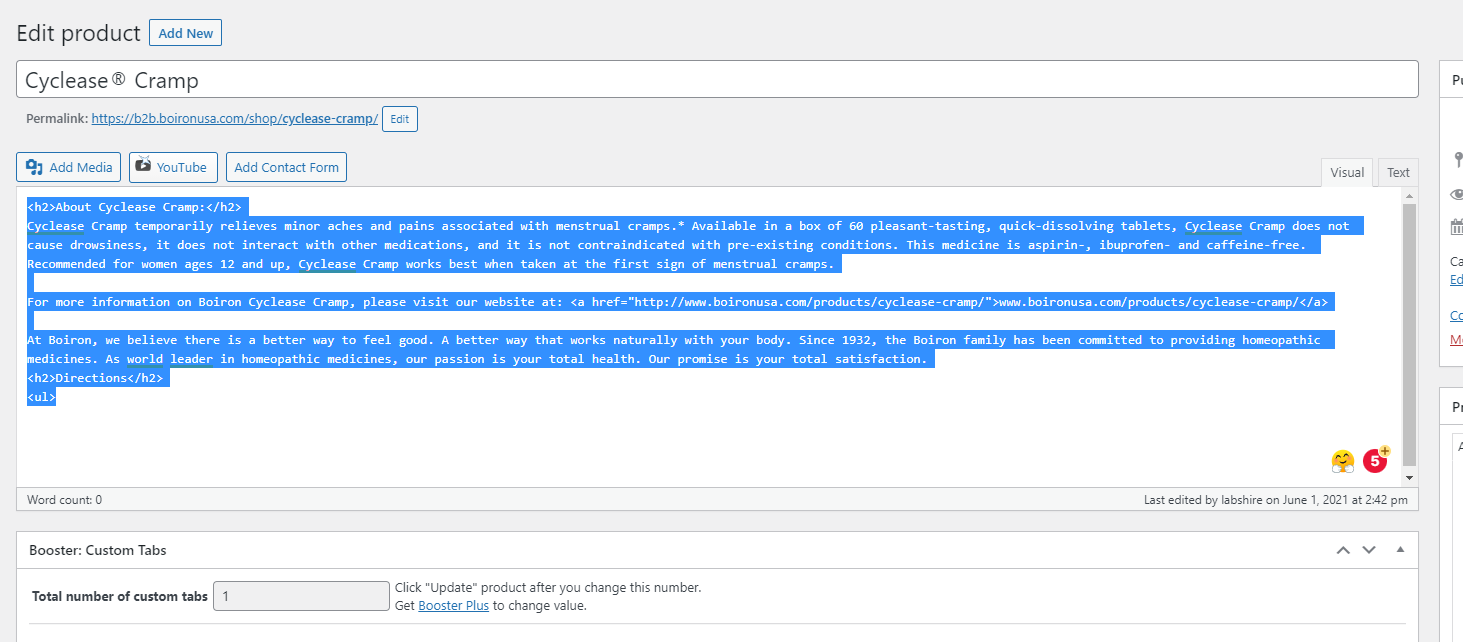Click the pin icon in the right sidebar
Viewport: 1463px width, 642px height.
(x=1458, y=159)
